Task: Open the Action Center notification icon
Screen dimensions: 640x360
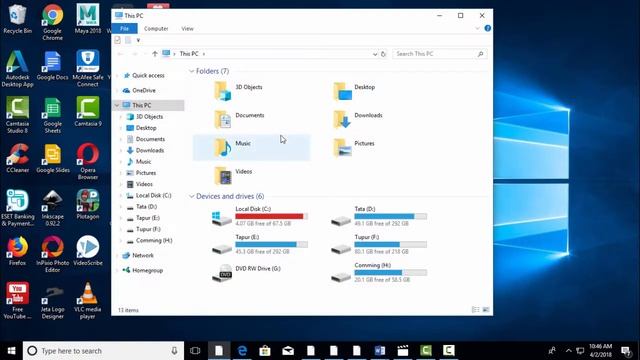Action: coord(626,351)
